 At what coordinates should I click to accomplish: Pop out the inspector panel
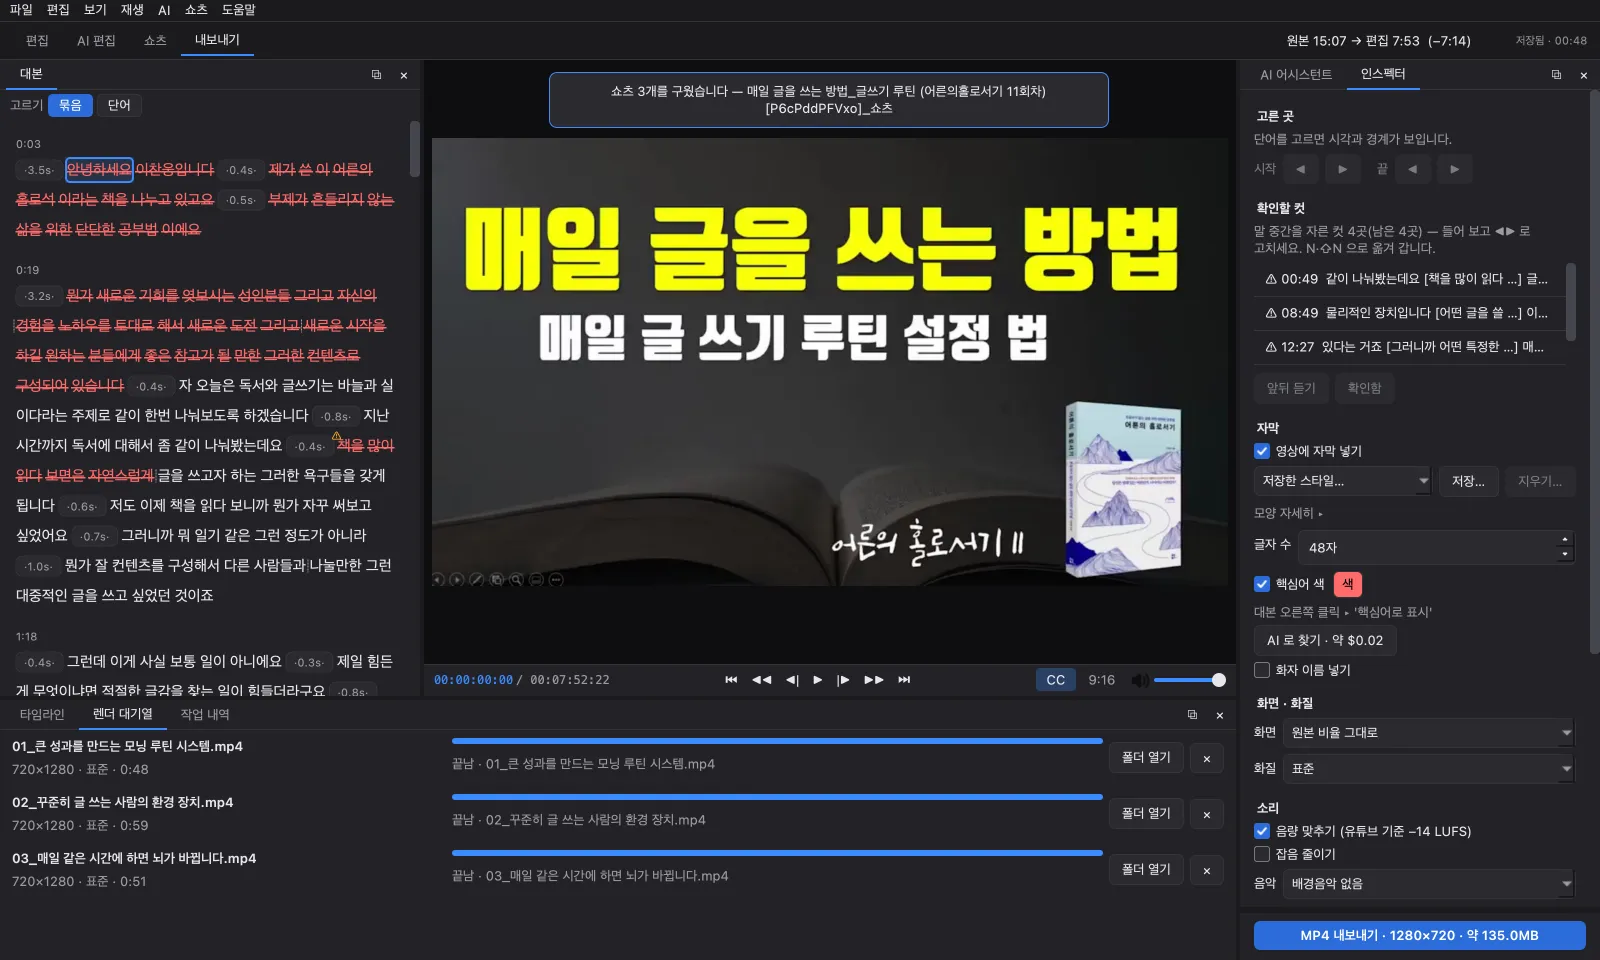[1556, 75]
